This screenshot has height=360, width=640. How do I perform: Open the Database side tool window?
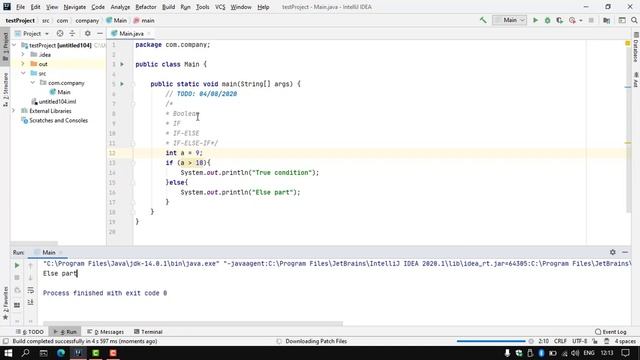(636, 48)
